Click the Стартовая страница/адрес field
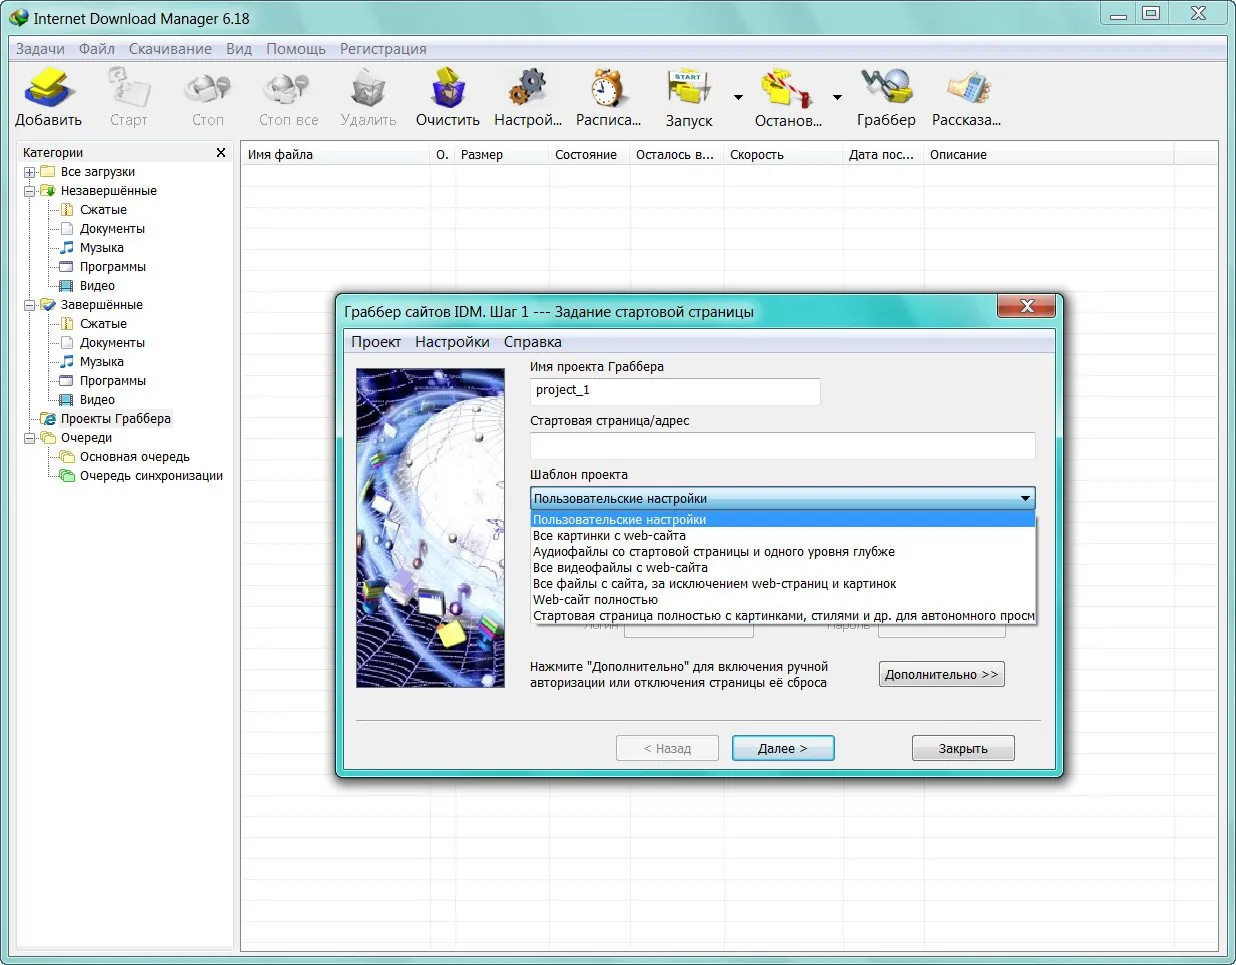The height and width of the screenshot is (965, 1236). click(x=783, y=446)
